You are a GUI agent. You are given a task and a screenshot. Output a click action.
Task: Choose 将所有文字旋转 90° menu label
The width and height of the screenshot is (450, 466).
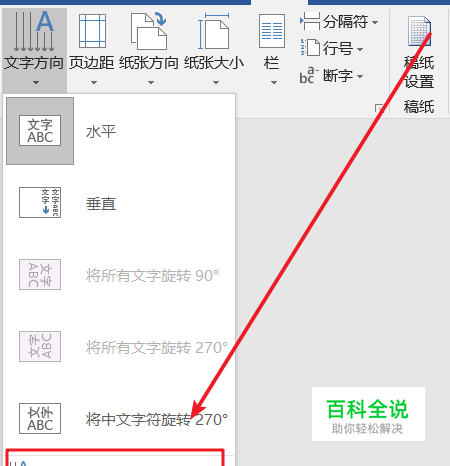coord(152,276)
